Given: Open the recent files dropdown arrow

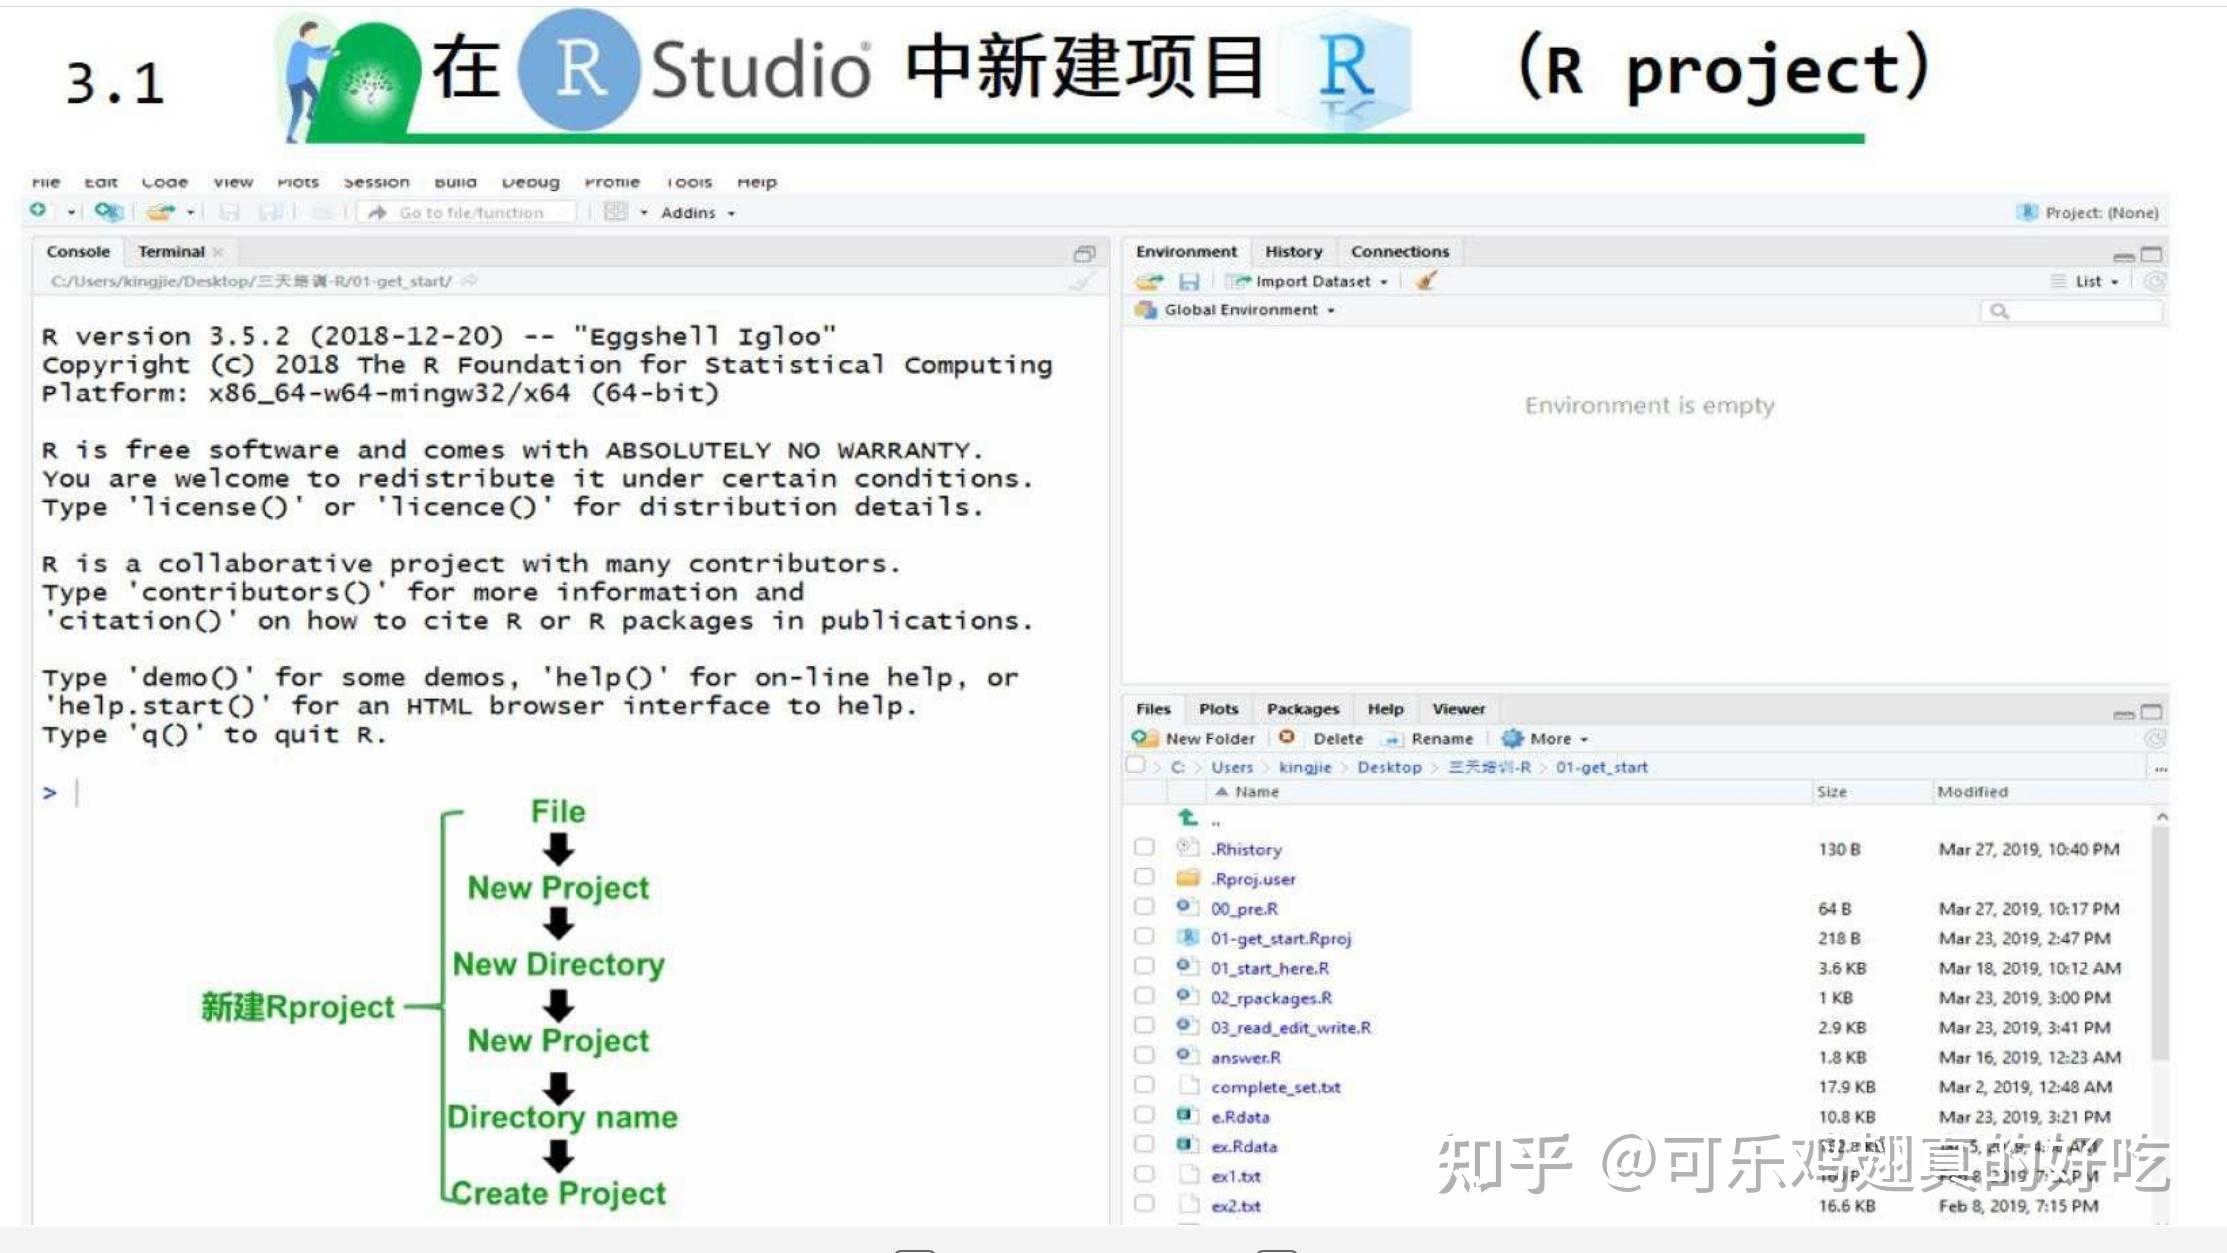Looking at the screenshot, I should coord(190,213).
